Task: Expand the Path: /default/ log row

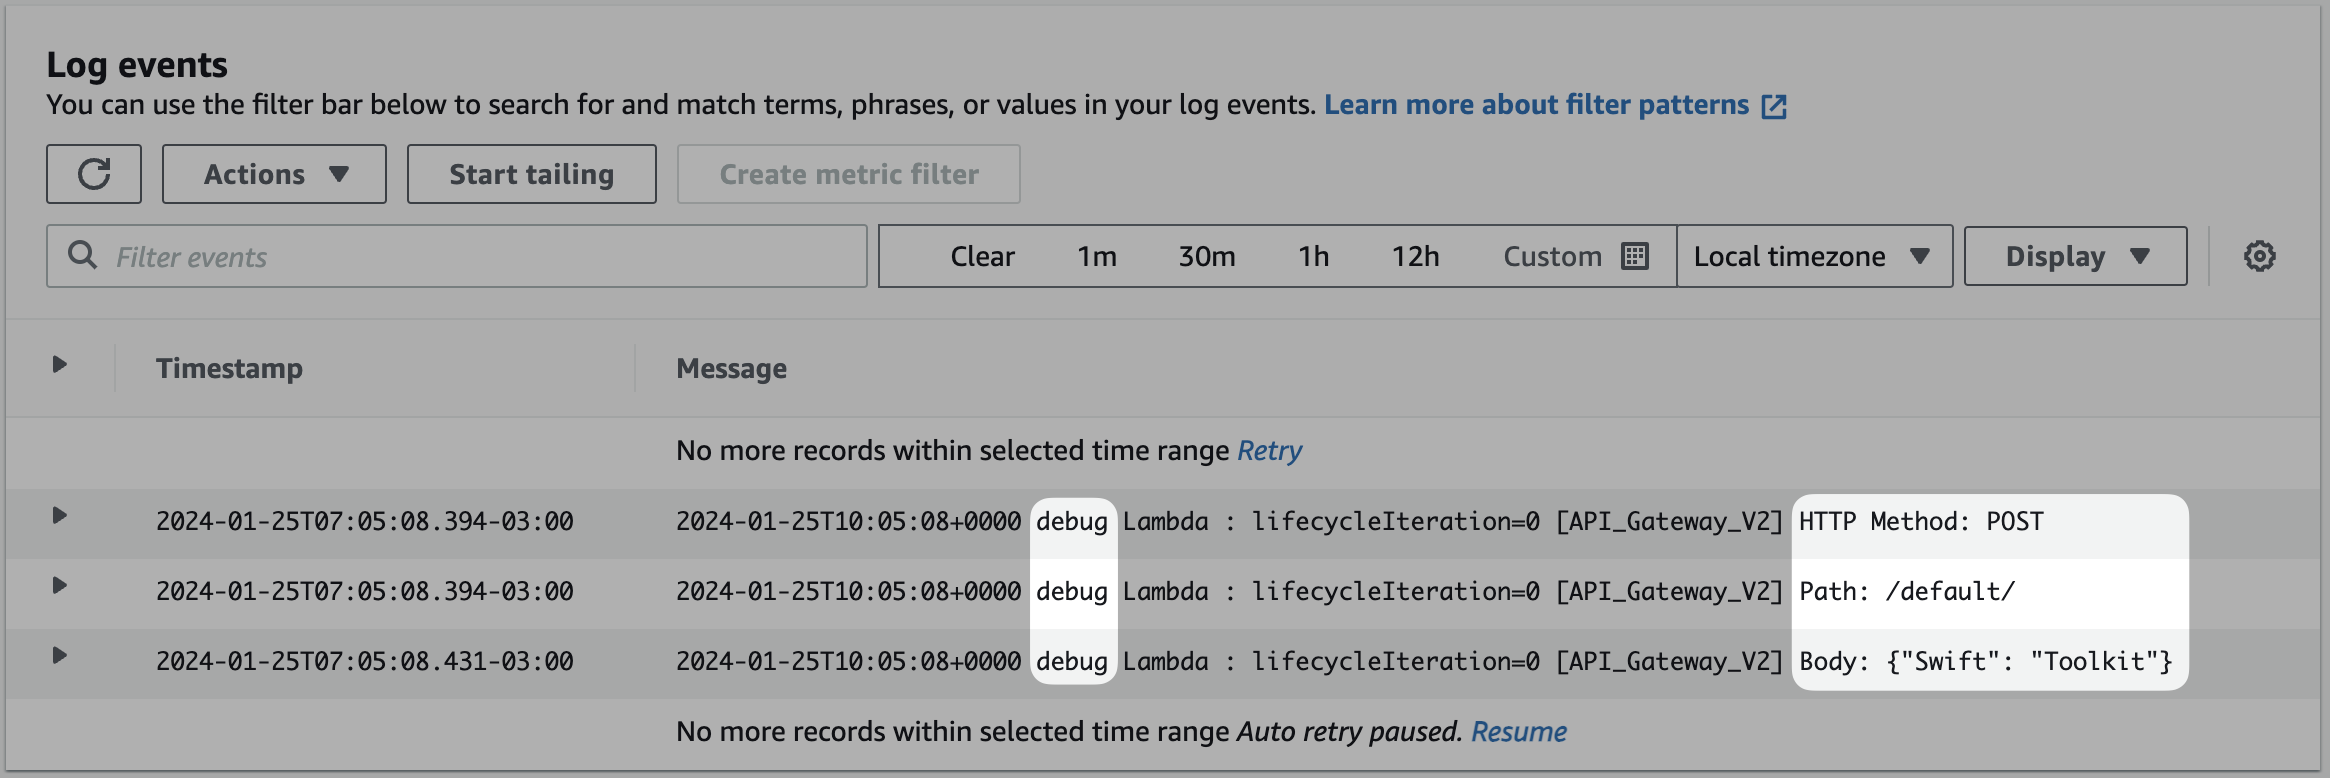Action: click(x=59, y=586)
